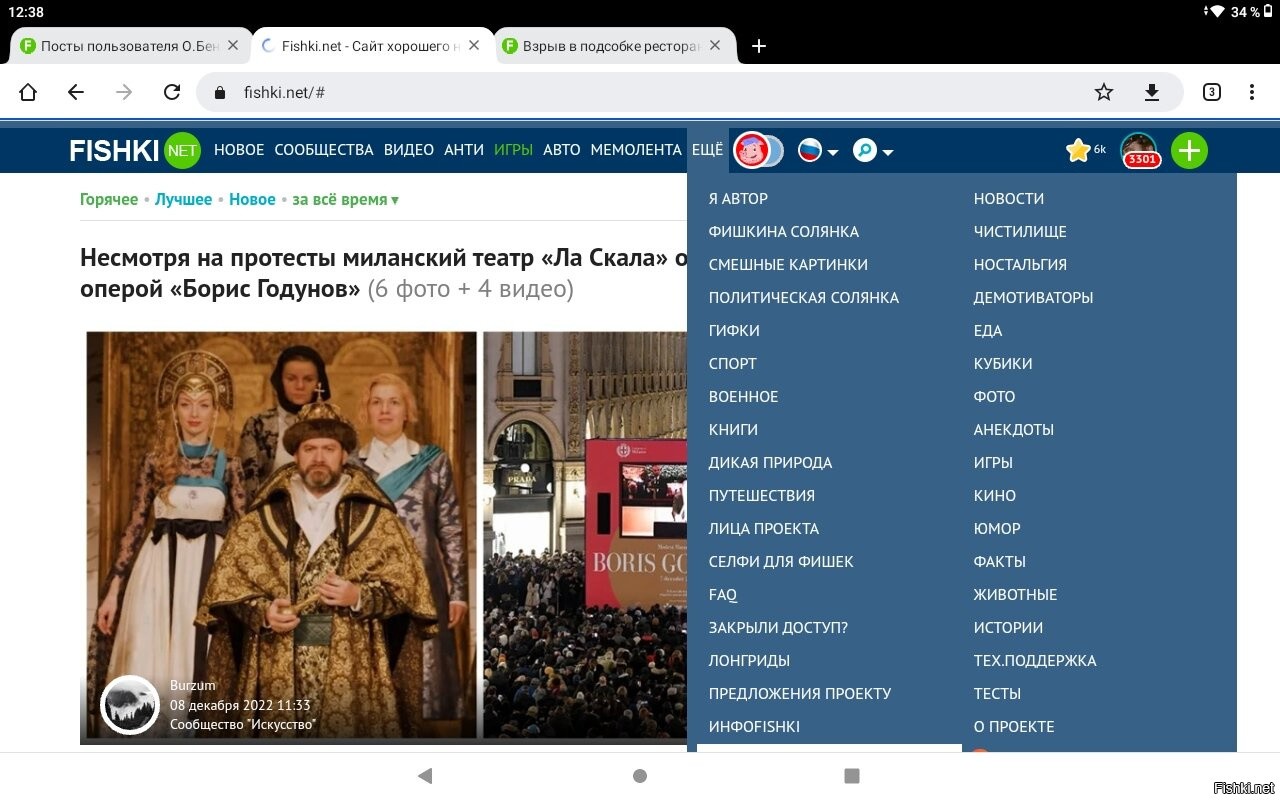Click the browser download icon

pyautogui.click(x=1151, y=92)
